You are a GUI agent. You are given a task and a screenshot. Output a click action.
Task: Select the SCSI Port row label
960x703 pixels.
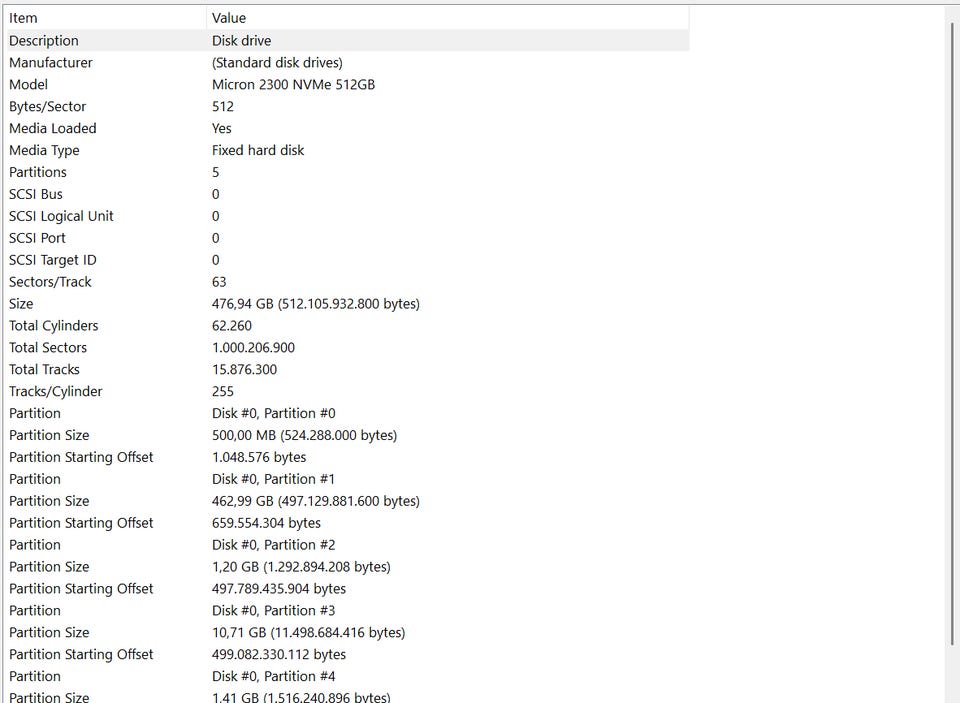37,238
